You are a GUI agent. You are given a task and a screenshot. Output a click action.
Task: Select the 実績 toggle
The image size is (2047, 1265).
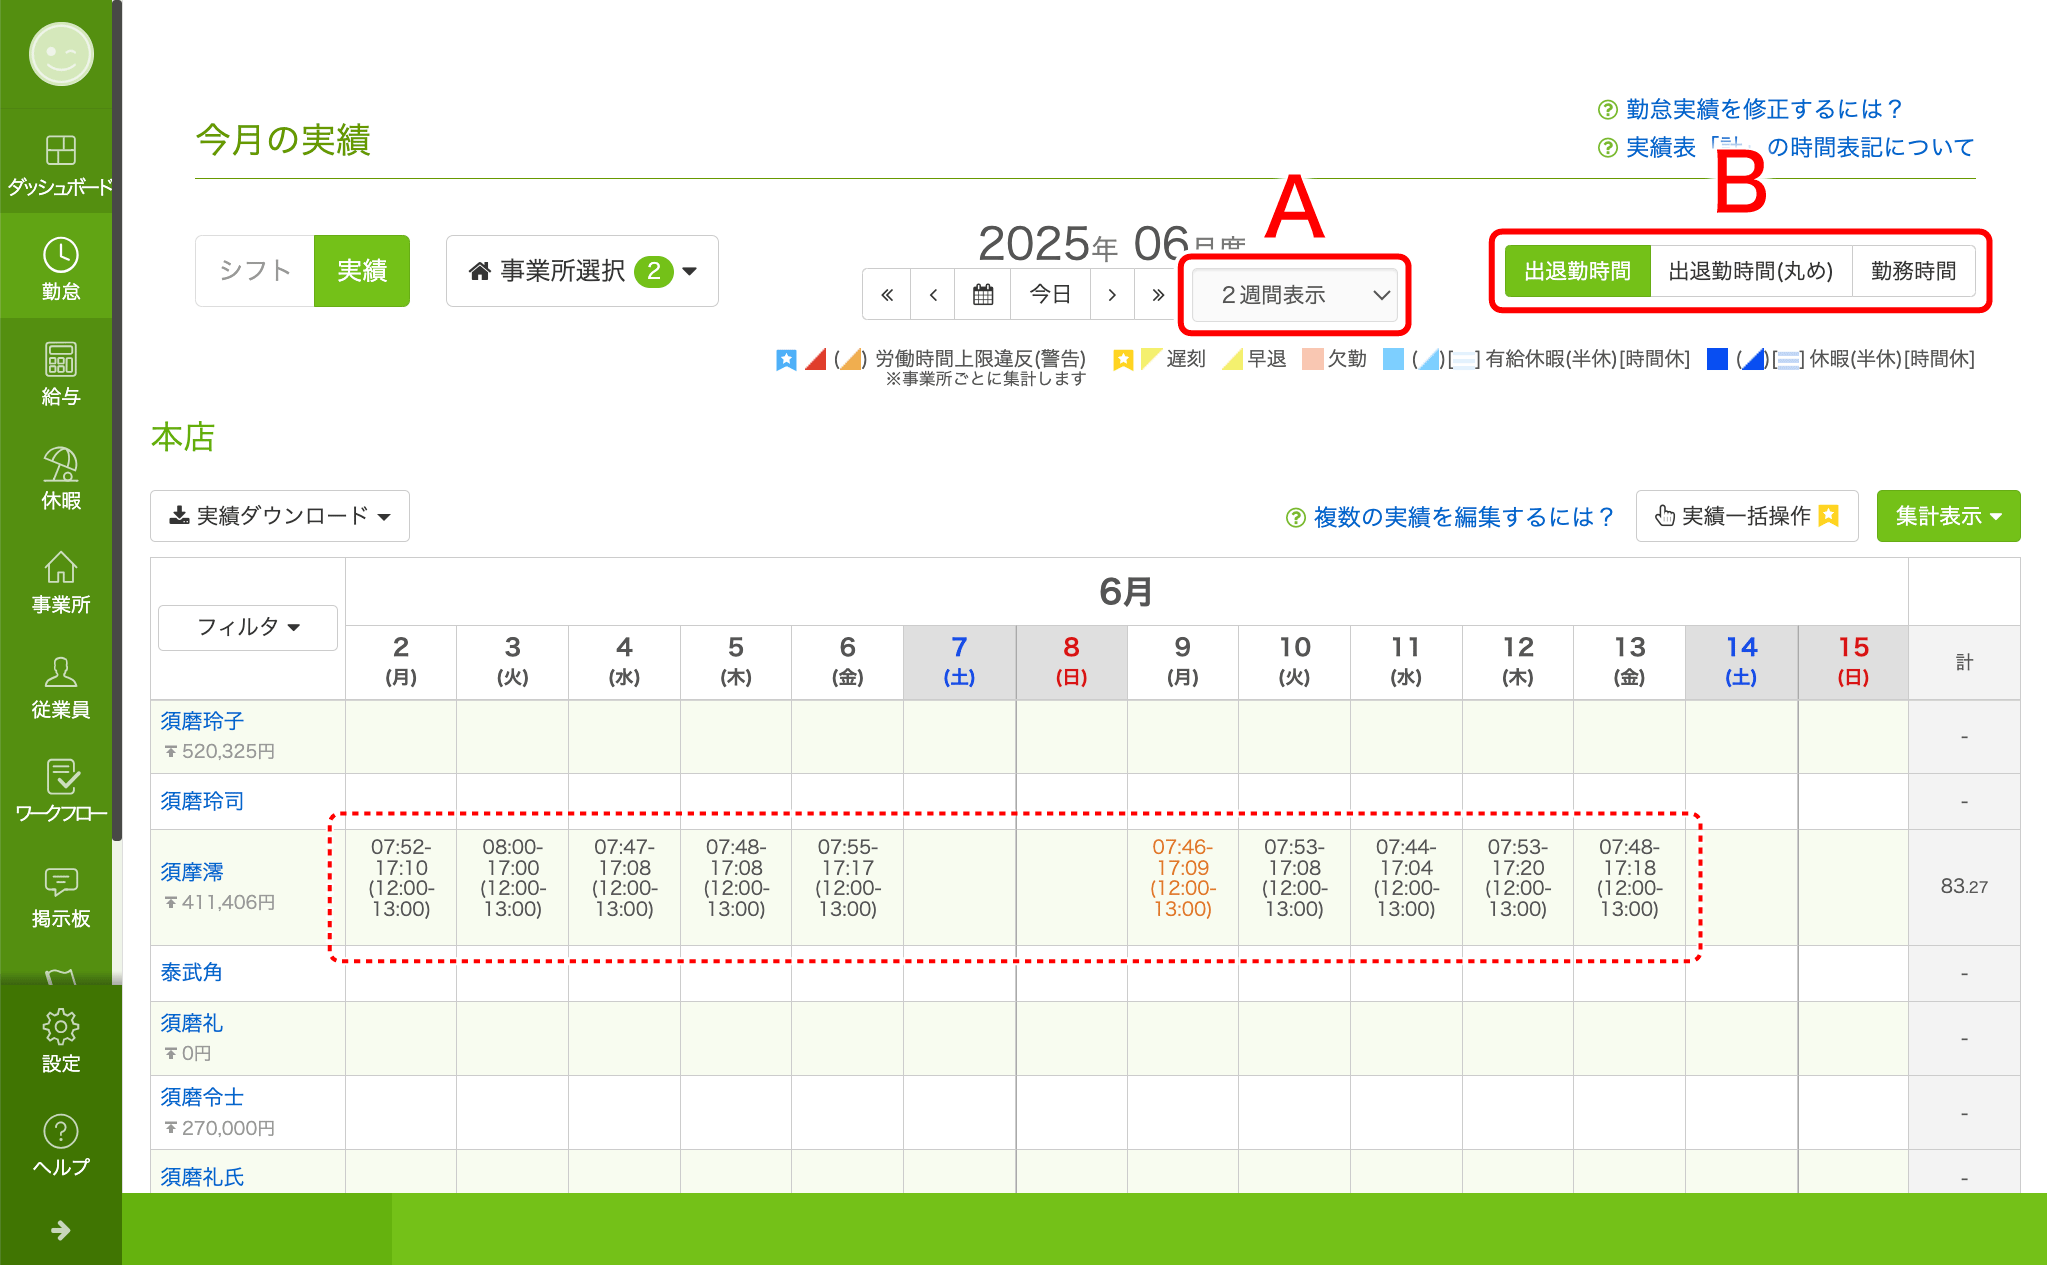pos(362,271)
